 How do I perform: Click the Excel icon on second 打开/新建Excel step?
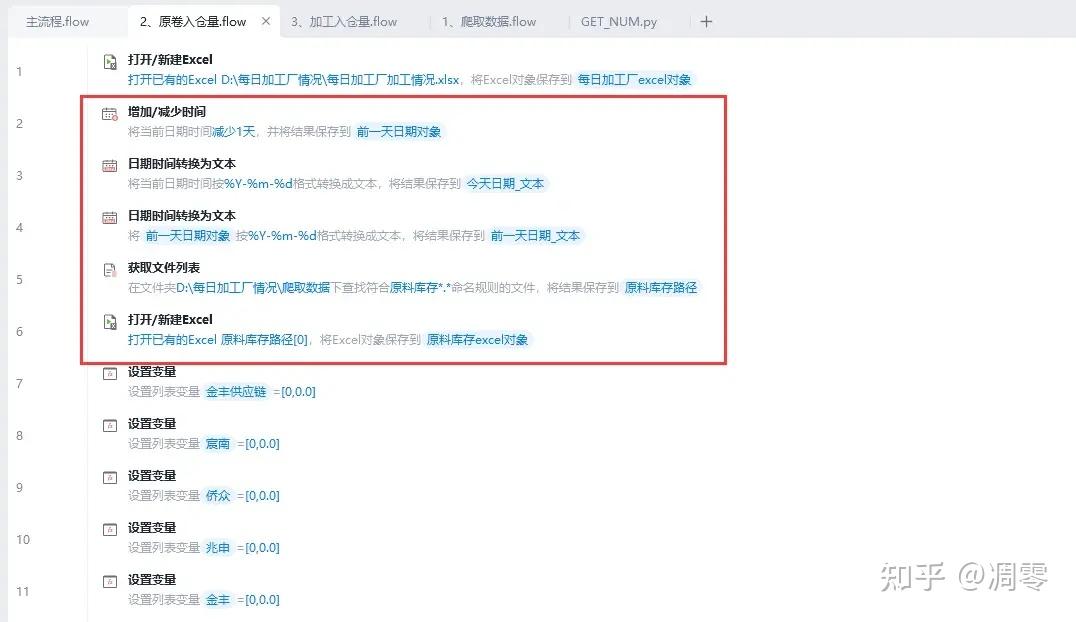click(x=110, y=324)
